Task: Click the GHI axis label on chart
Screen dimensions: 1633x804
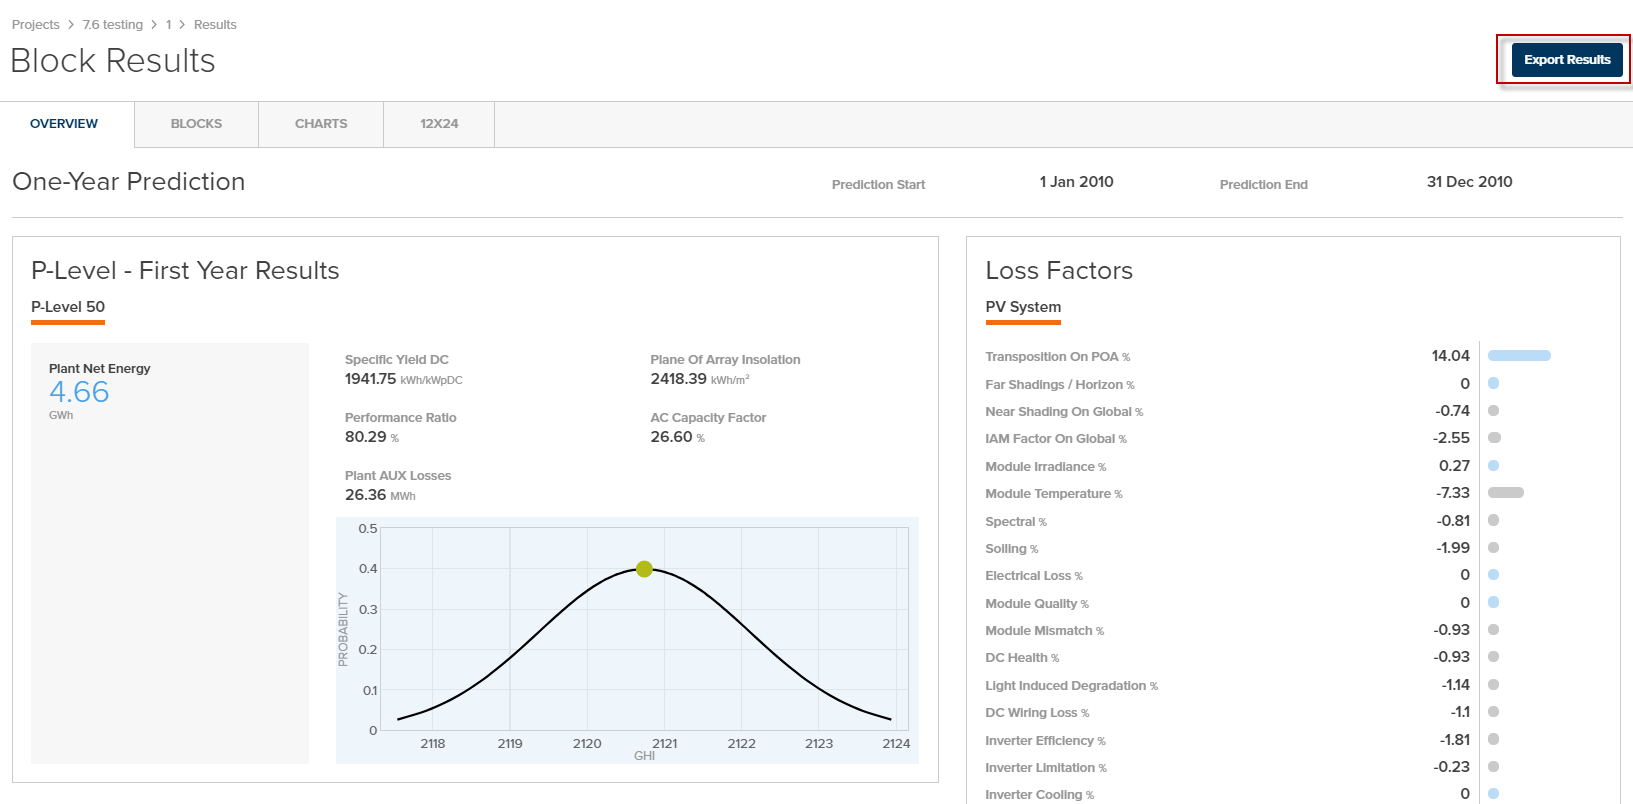Action: [x=644, y=756]
